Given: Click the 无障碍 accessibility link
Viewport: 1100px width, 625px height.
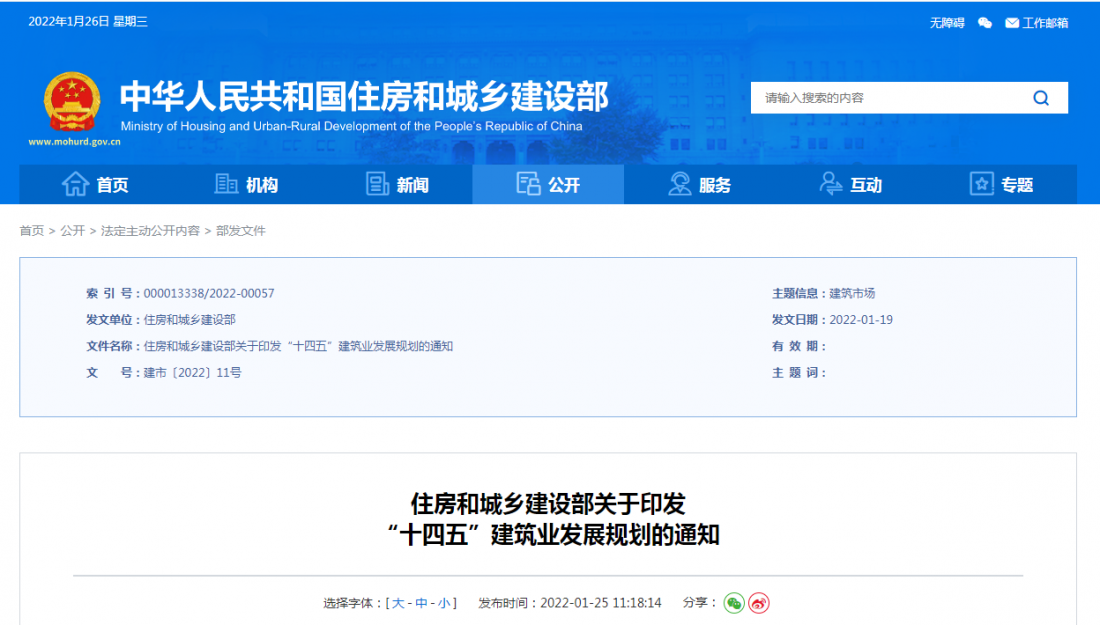Looking at the screenshot, I should tap(947, 23).
